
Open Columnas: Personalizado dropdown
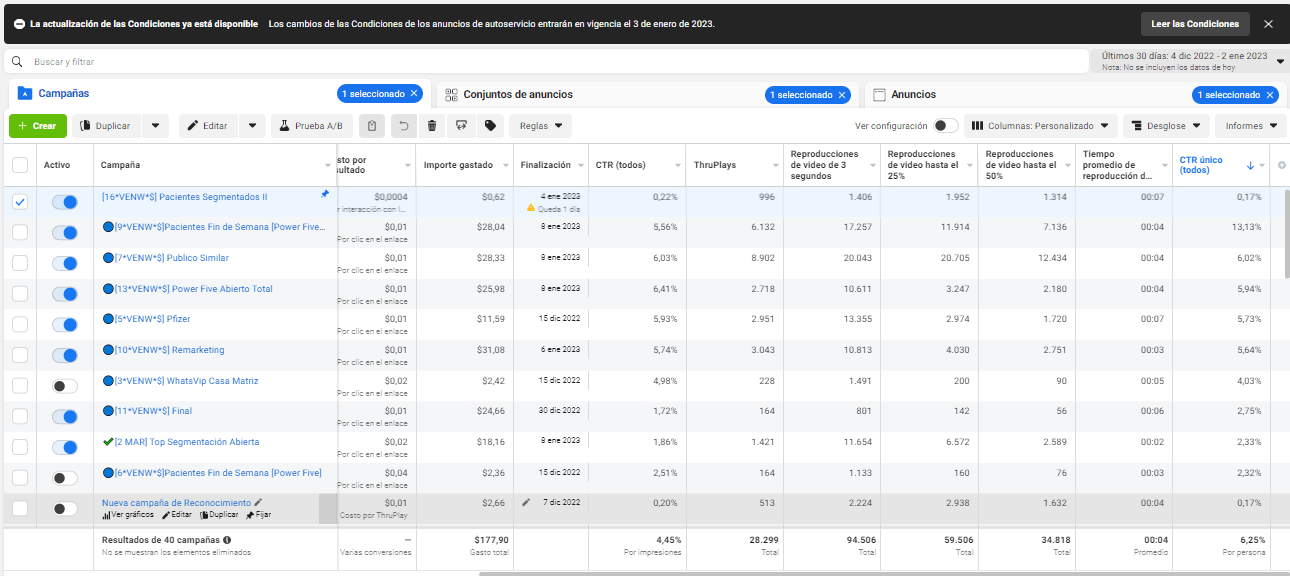(x=1040, y=126)
